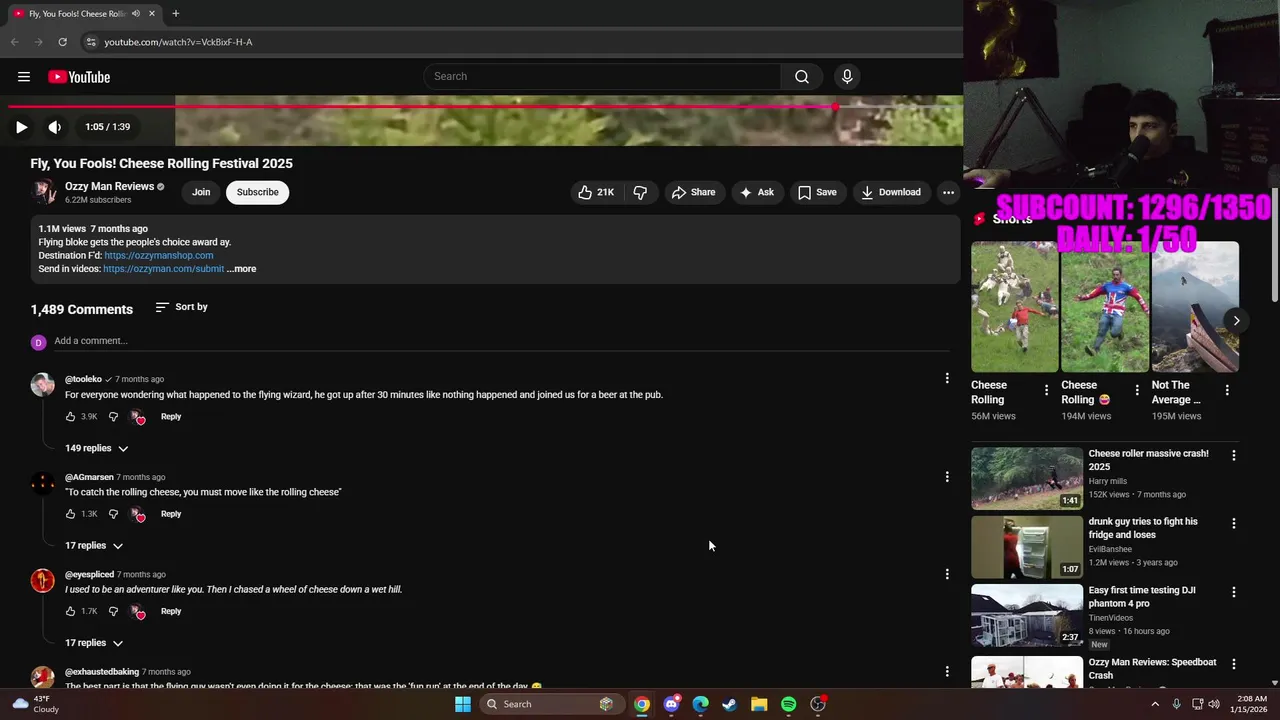Open the 56M views Cheese Rolling short
The width and height of the screenshot is (1280, 720).
(1014, 307)
